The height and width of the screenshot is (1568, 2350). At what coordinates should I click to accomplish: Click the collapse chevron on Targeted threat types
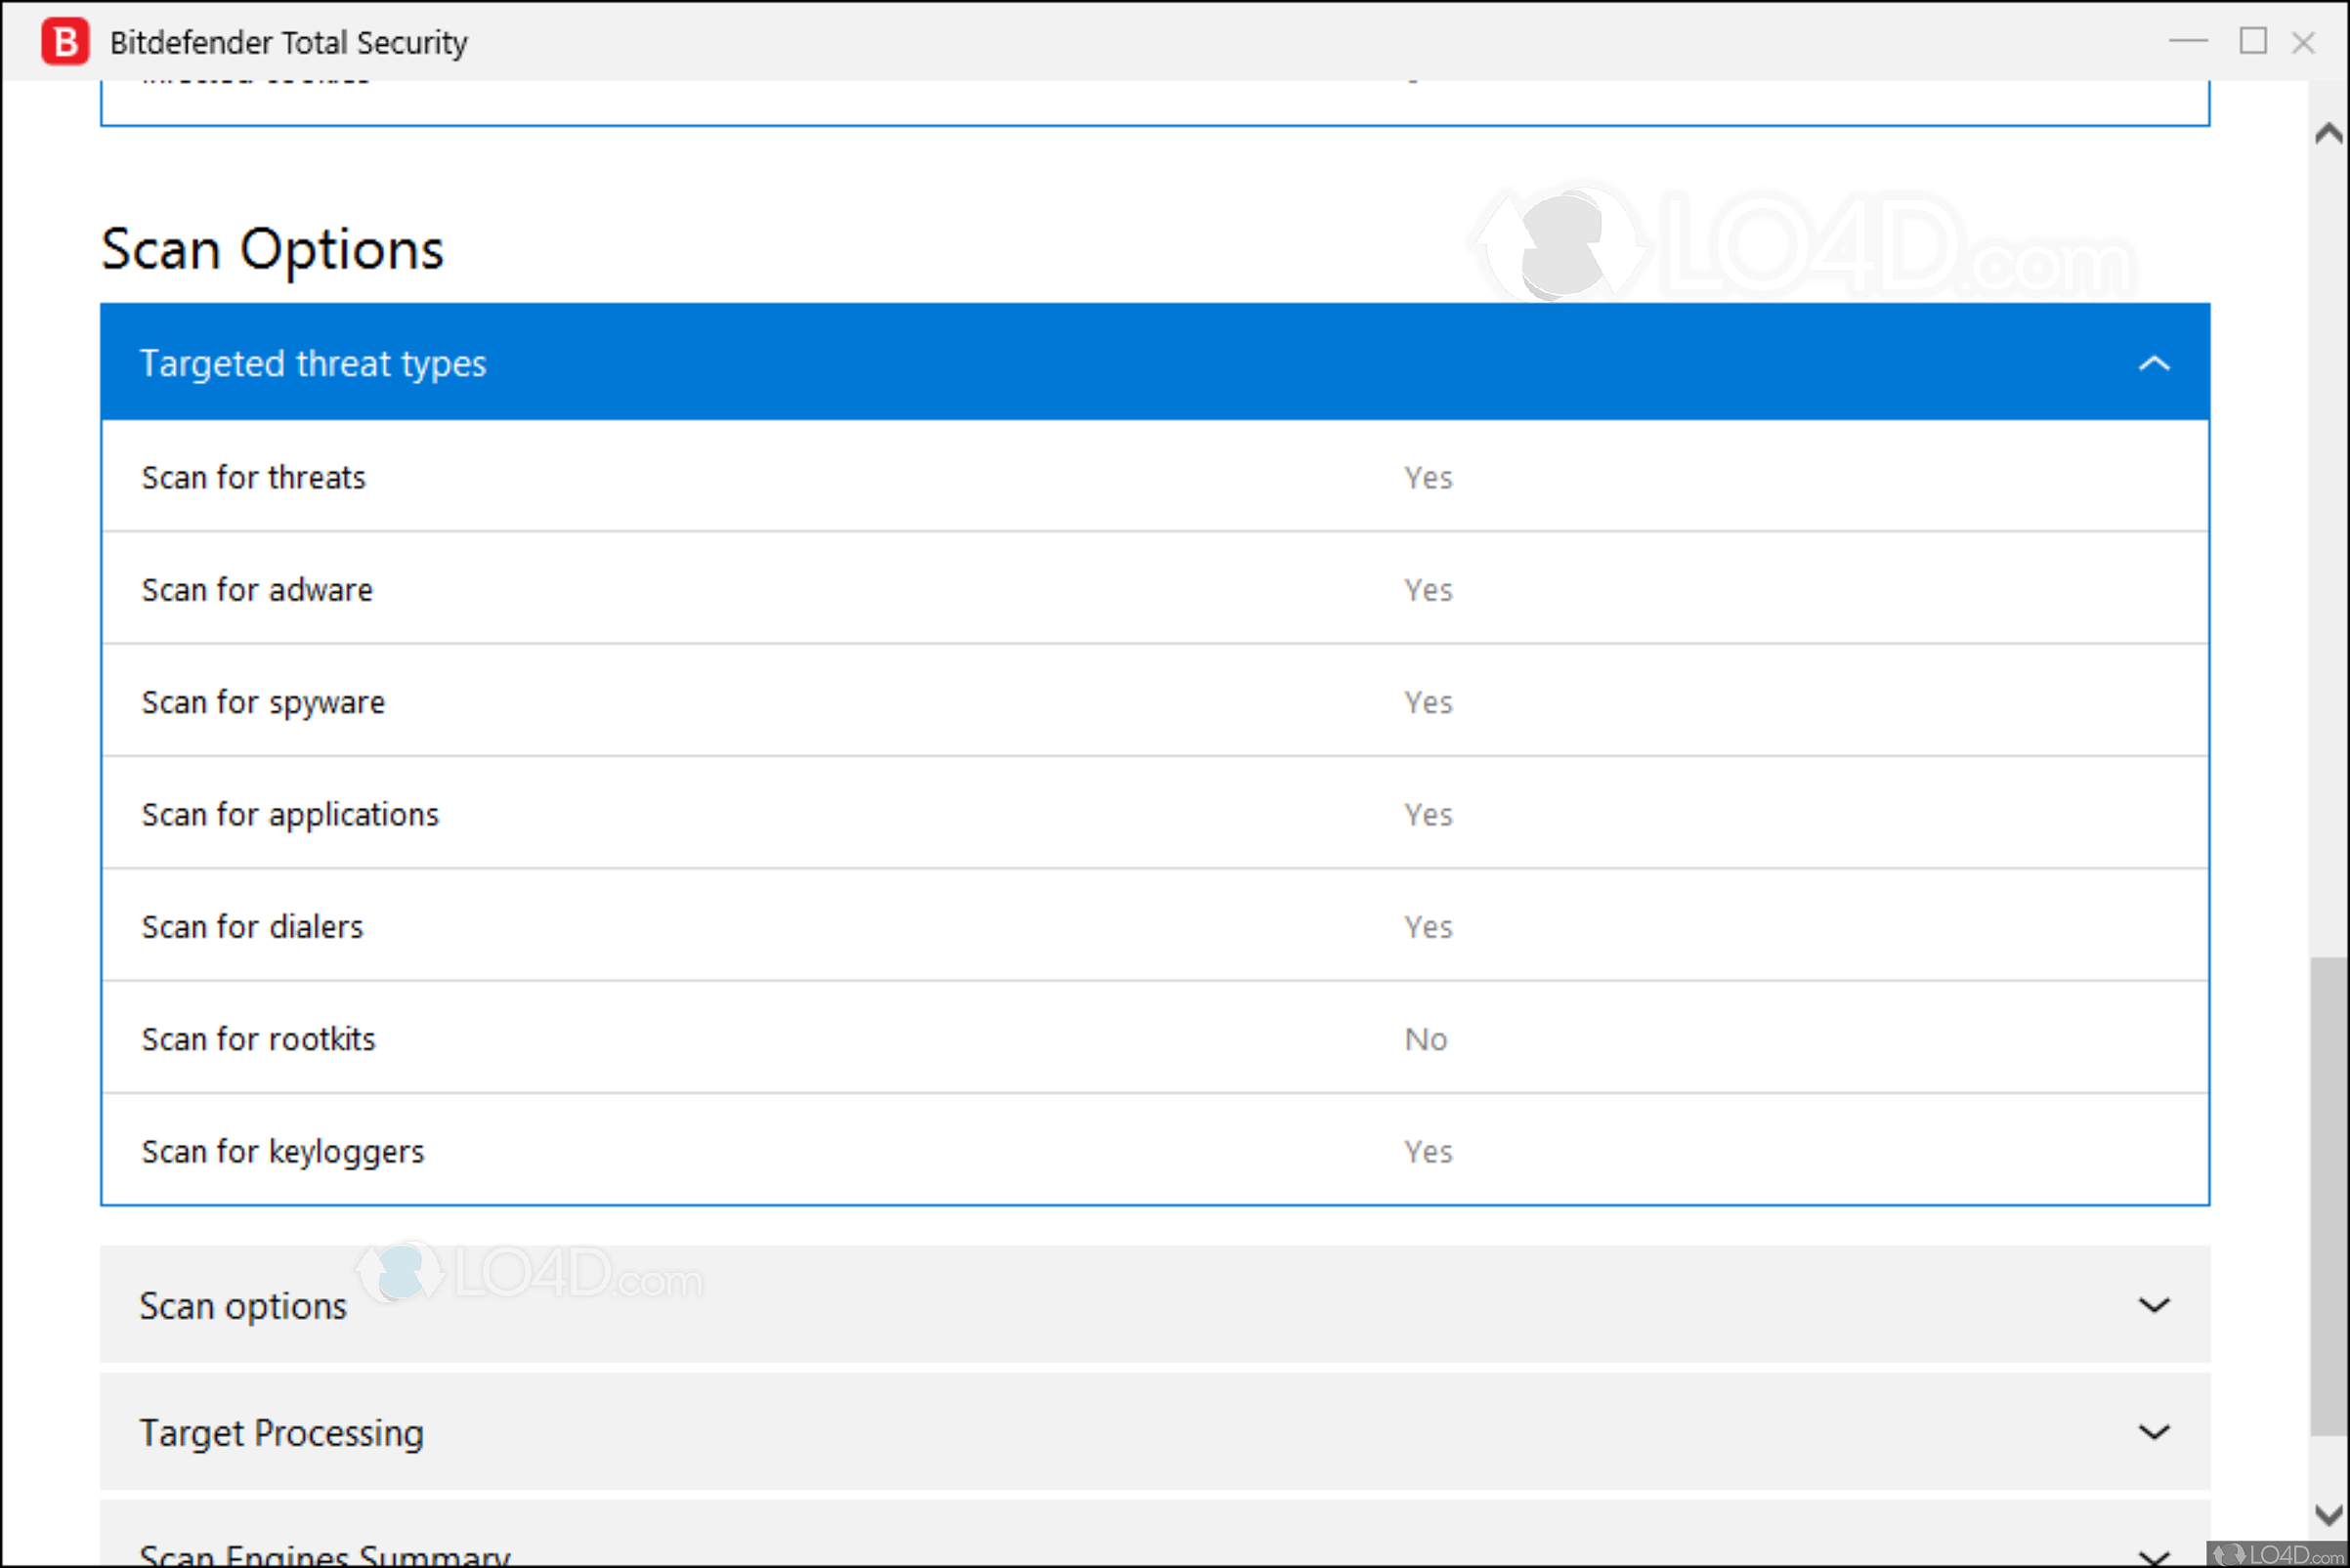[2155, 363]
